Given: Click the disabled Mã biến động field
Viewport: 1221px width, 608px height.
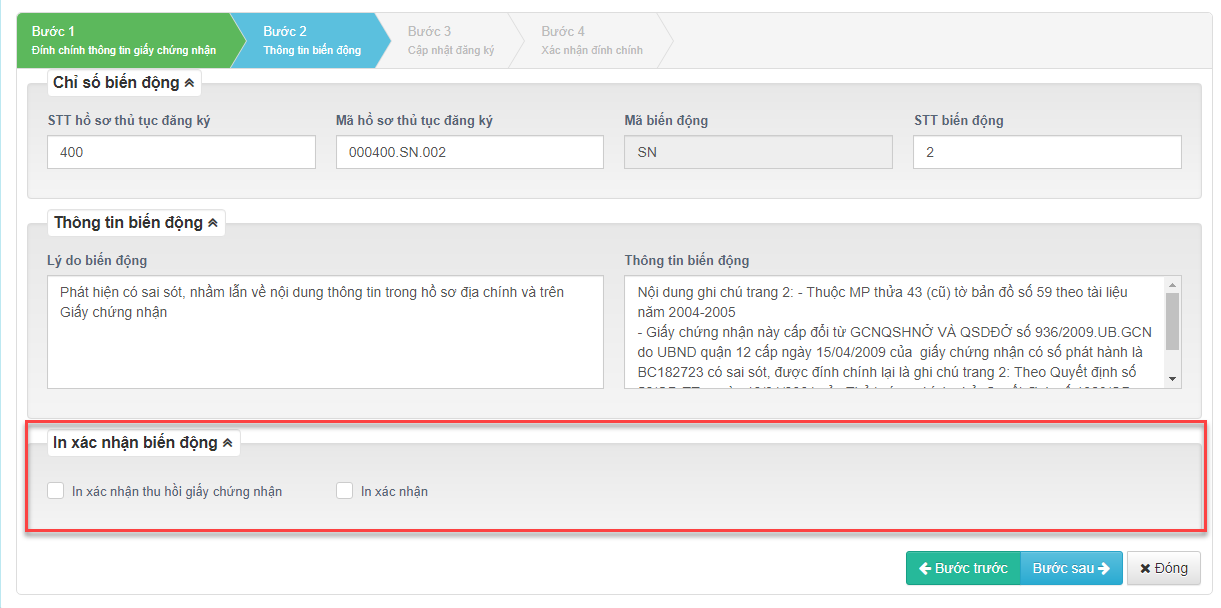Looking at the screenshot, I should coord(757,153).
